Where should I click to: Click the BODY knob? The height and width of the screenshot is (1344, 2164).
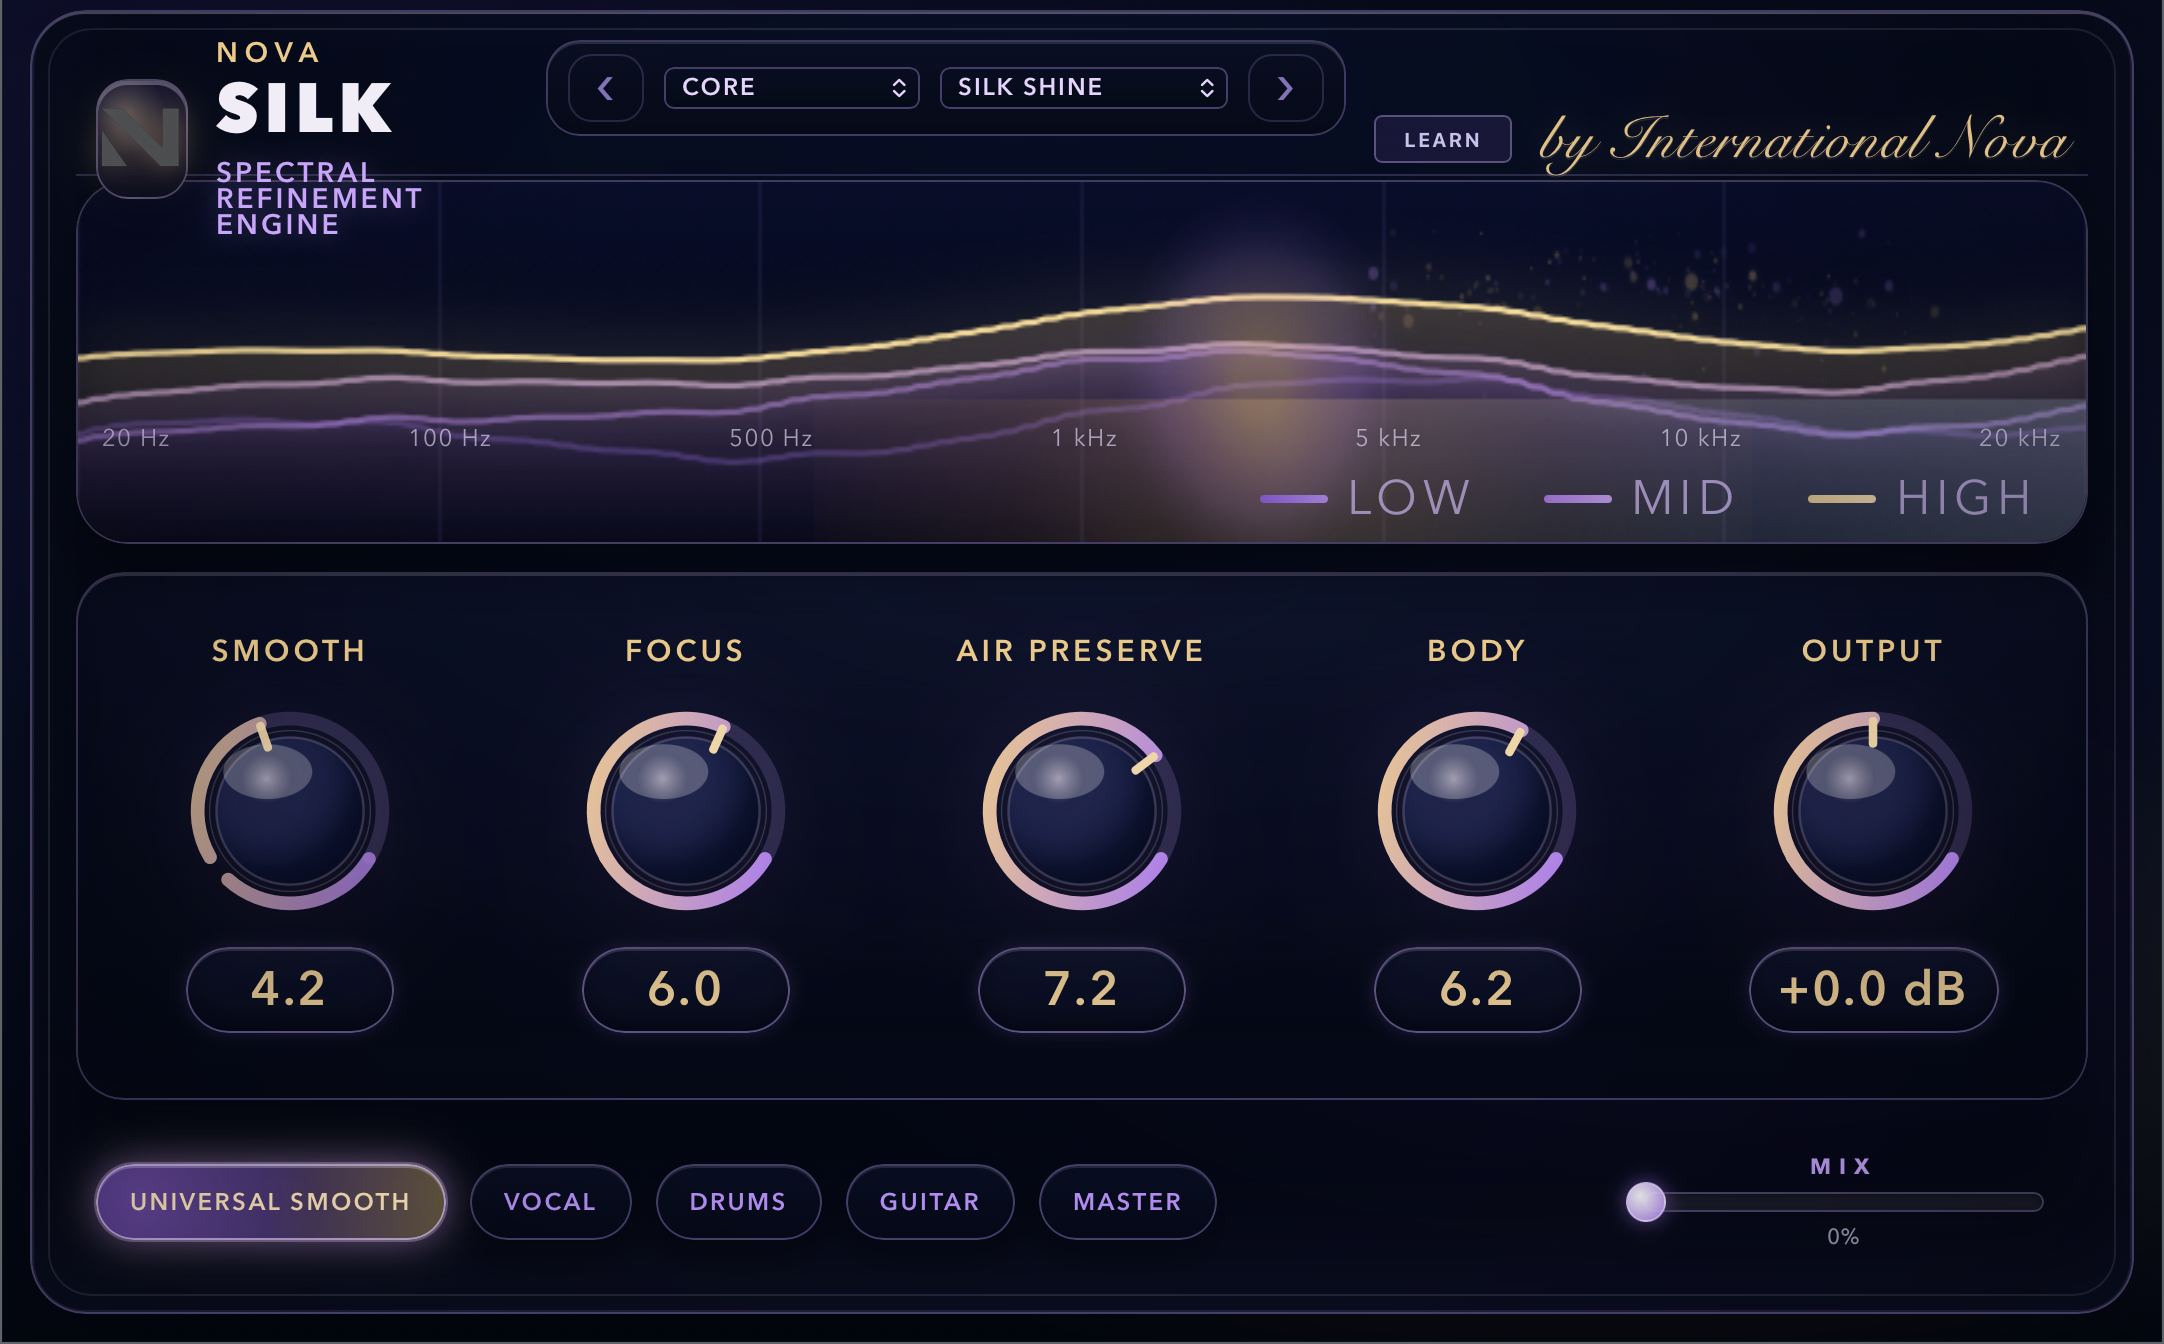coord(1477,811)
